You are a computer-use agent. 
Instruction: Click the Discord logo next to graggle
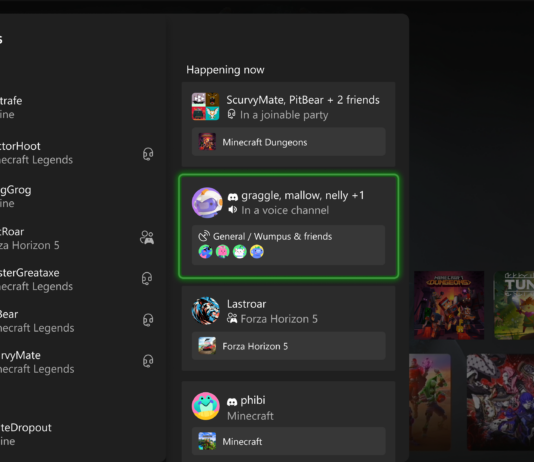coord(233,196)
